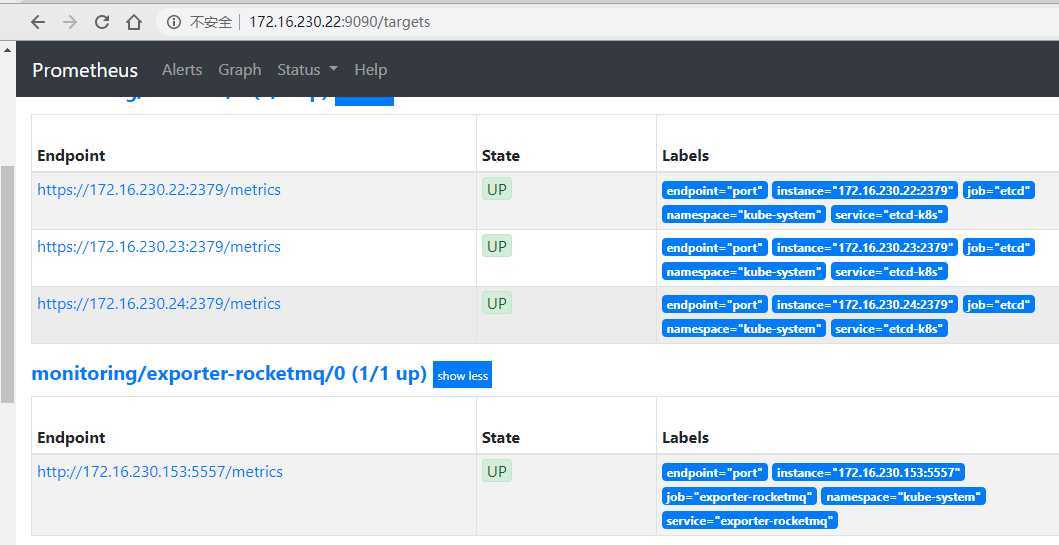Screen dimensions: 1059x545
Task: Click endpoint="port" label in 172.16.230.23 row
Action: (x=715, y=248)
